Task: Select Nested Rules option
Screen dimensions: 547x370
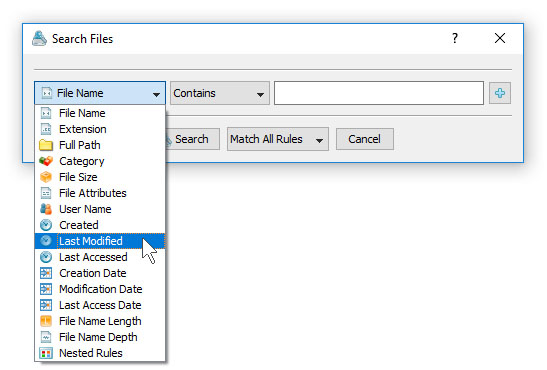Action: click(x=100, y=353)
